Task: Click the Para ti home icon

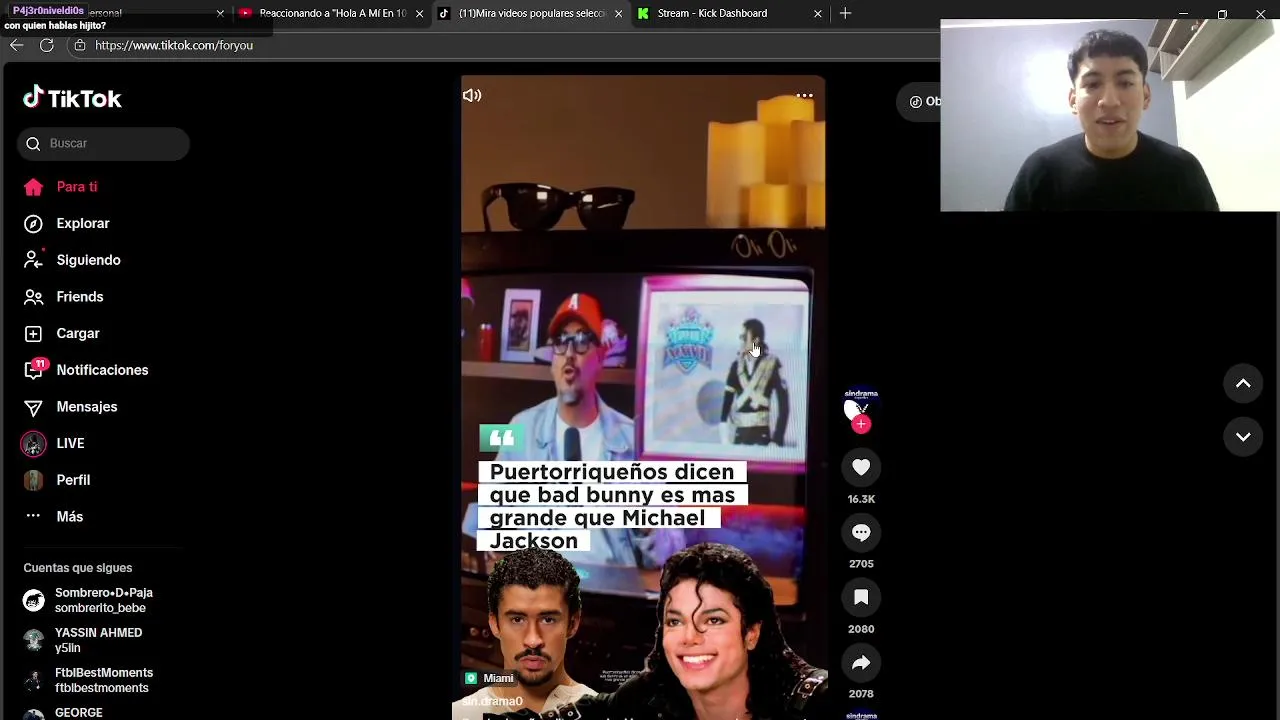Action: pos(33,187)
